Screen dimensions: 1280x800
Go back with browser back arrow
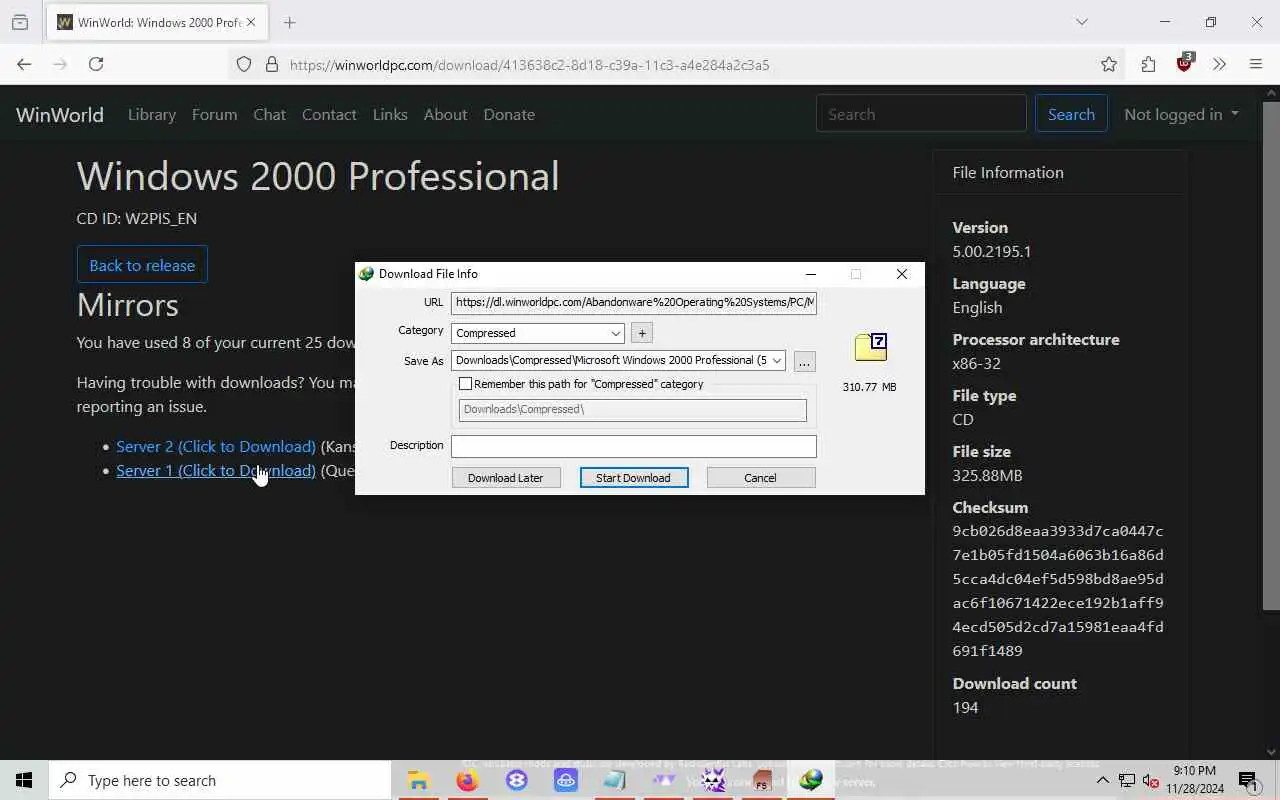pos(24,64)
